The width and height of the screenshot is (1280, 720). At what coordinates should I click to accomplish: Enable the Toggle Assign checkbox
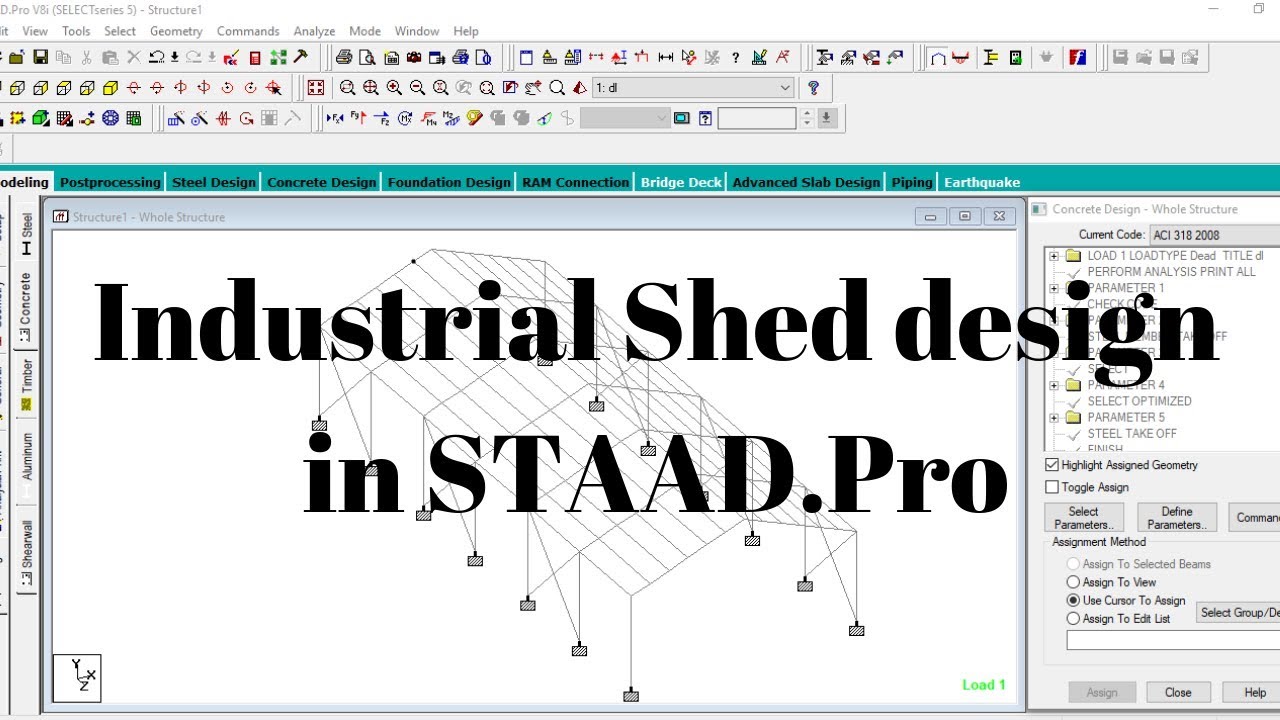1052,487
